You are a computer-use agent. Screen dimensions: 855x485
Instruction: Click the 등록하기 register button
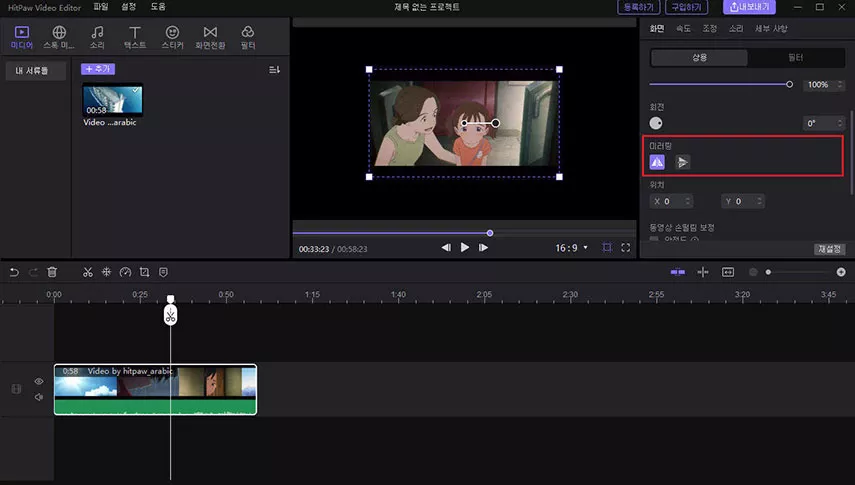click(x=639, y=7)
